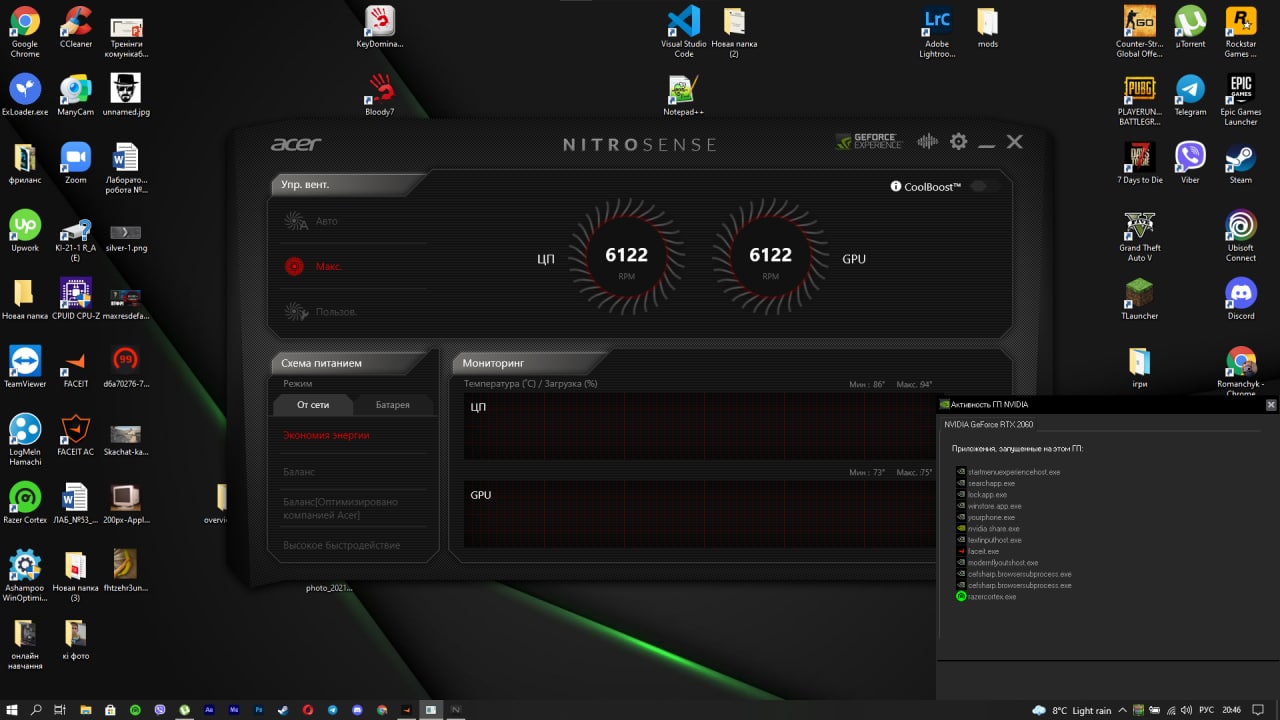
Task: Open the Windows Start menu
Action: [x=13, y=709]
